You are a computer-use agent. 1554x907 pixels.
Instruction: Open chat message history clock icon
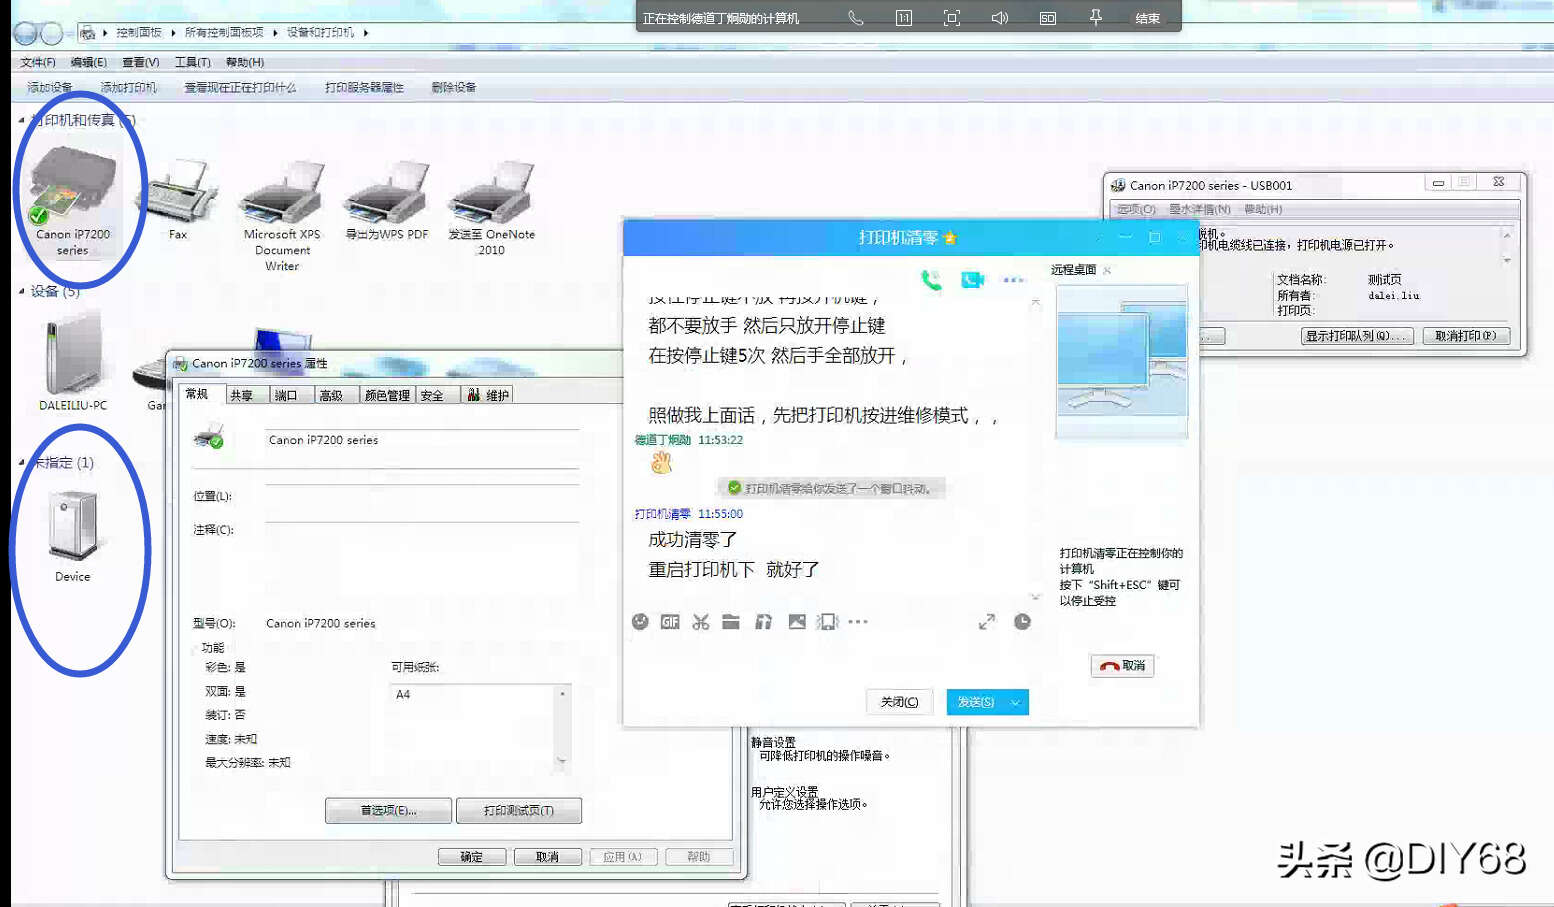1022,622
